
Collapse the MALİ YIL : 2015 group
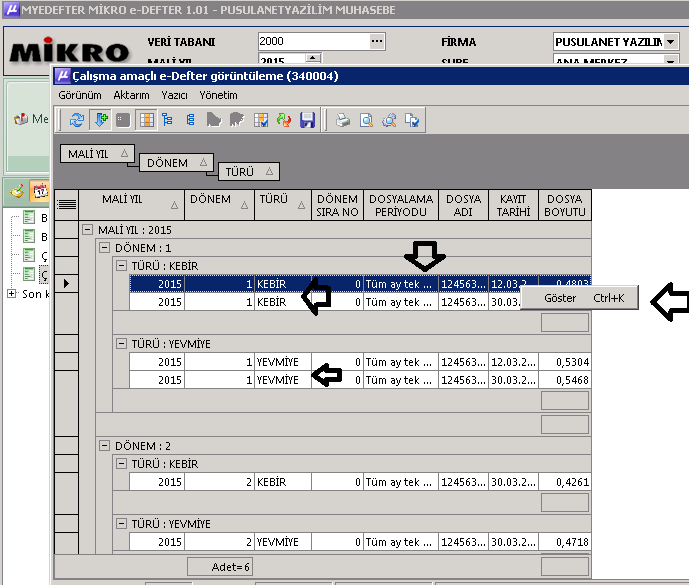click(87, 229)
